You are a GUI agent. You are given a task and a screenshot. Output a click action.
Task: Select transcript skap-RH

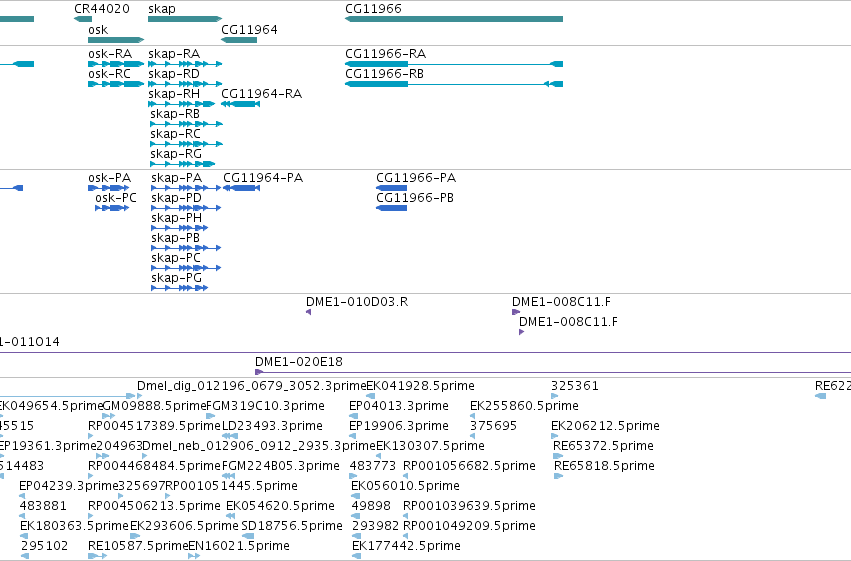(x=182, y=104)
